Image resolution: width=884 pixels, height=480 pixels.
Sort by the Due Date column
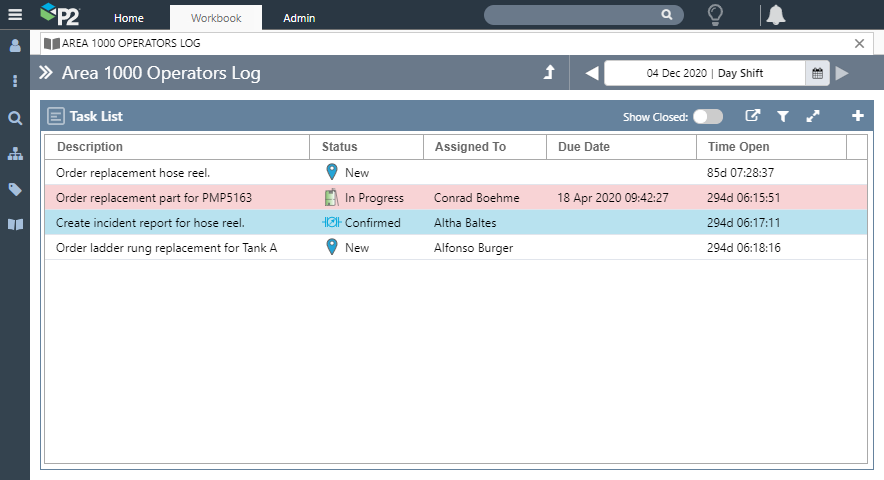584,147
